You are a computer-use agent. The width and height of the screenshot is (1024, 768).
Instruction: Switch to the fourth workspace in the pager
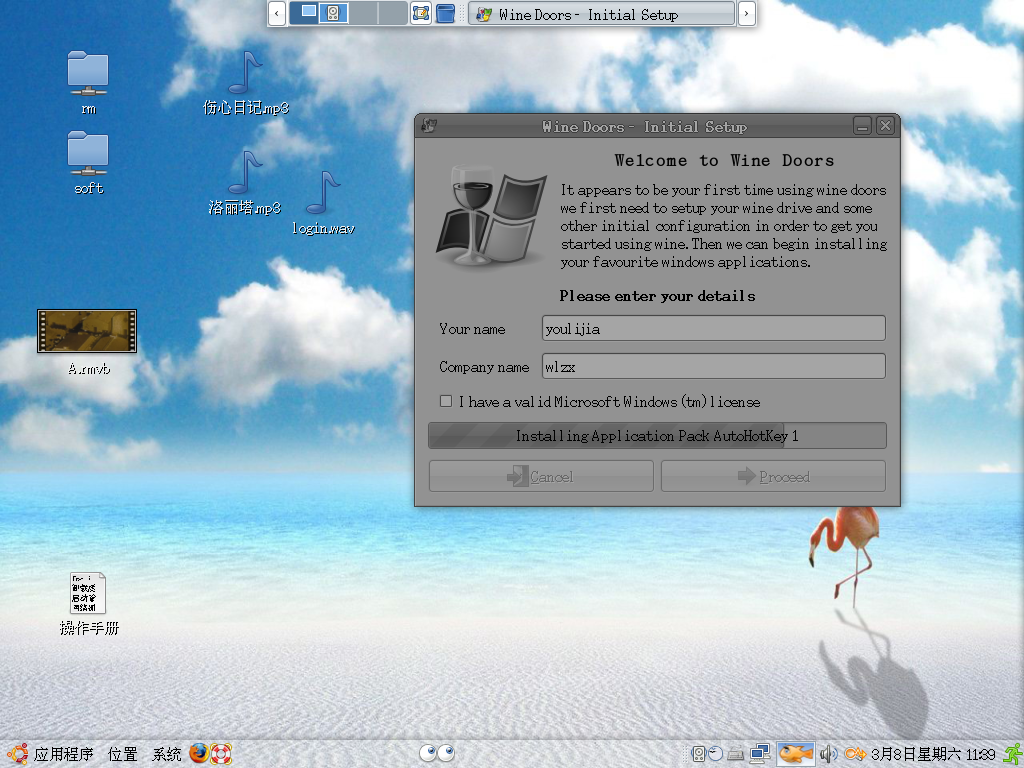[x=393, y=13]
